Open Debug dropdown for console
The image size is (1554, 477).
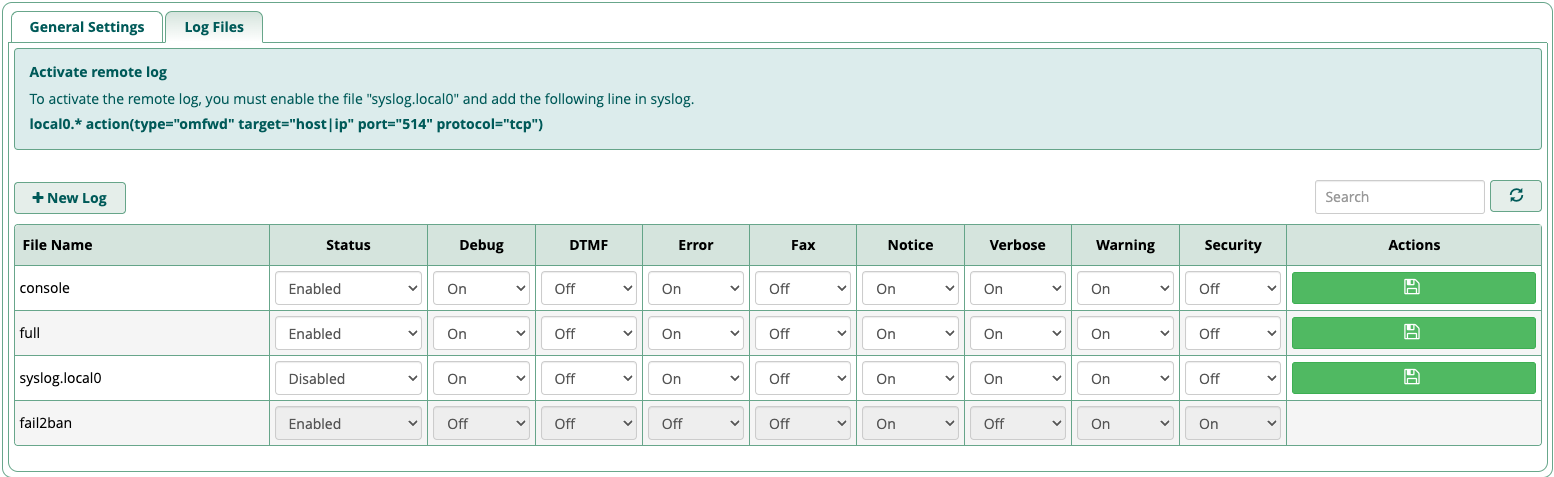(481, 288)
